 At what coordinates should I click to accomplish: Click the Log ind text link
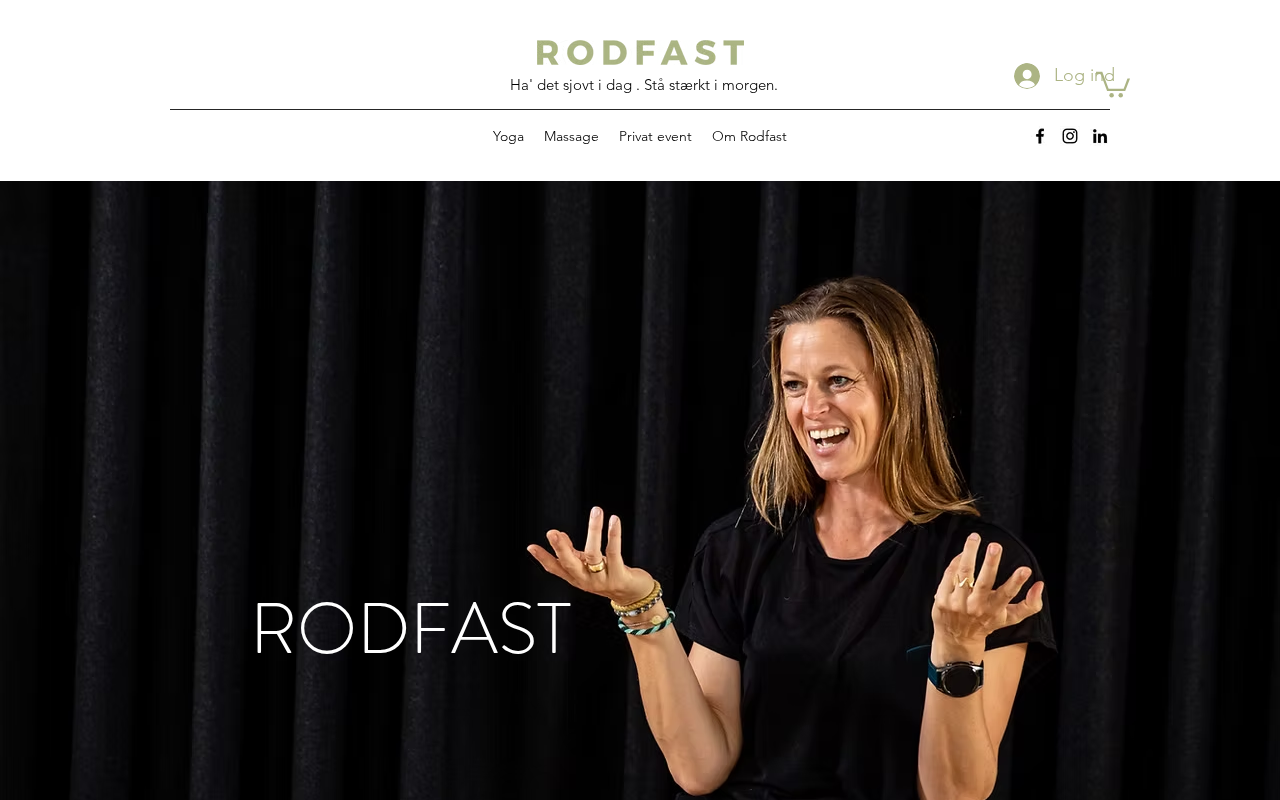1084,76
